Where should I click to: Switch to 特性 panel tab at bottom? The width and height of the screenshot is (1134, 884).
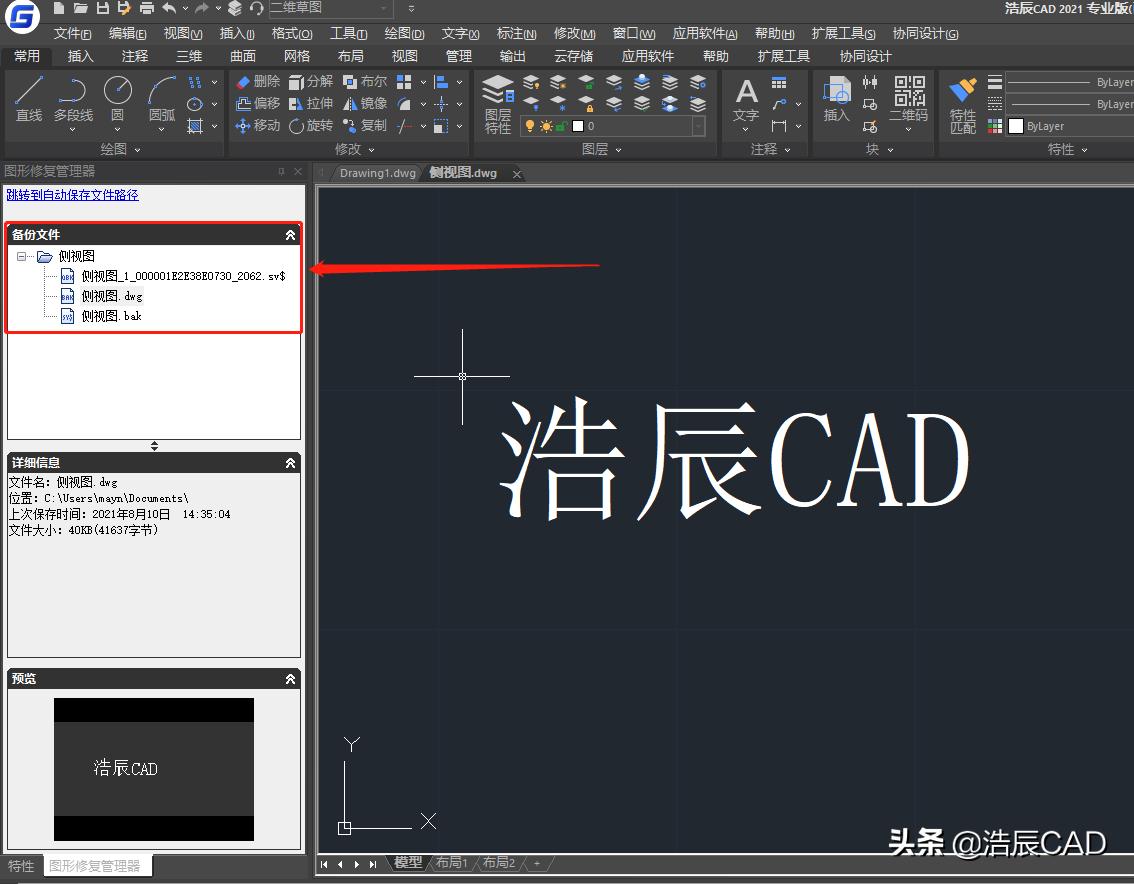(21, 866)
